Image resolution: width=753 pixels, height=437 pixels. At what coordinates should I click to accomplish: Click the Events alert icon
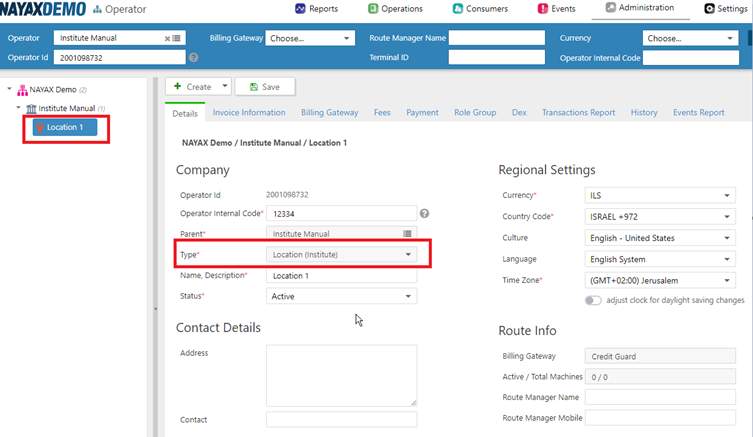543,9
